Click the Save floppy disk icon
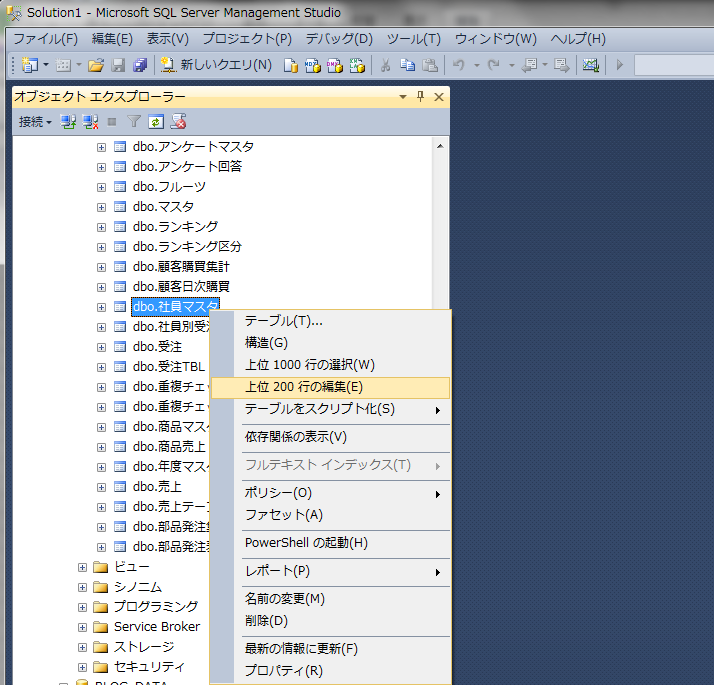 coord(118,65)
